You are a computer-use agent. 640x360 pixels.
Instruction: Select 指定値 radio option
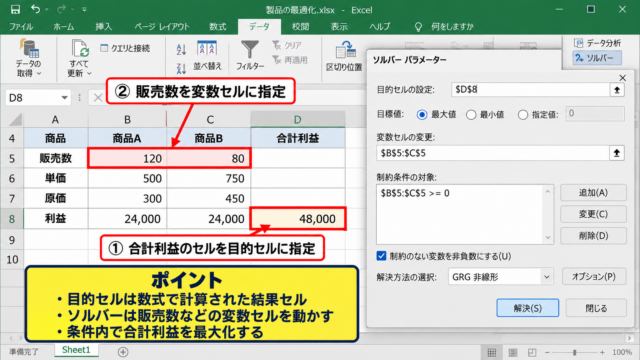(x=522, y=115)
